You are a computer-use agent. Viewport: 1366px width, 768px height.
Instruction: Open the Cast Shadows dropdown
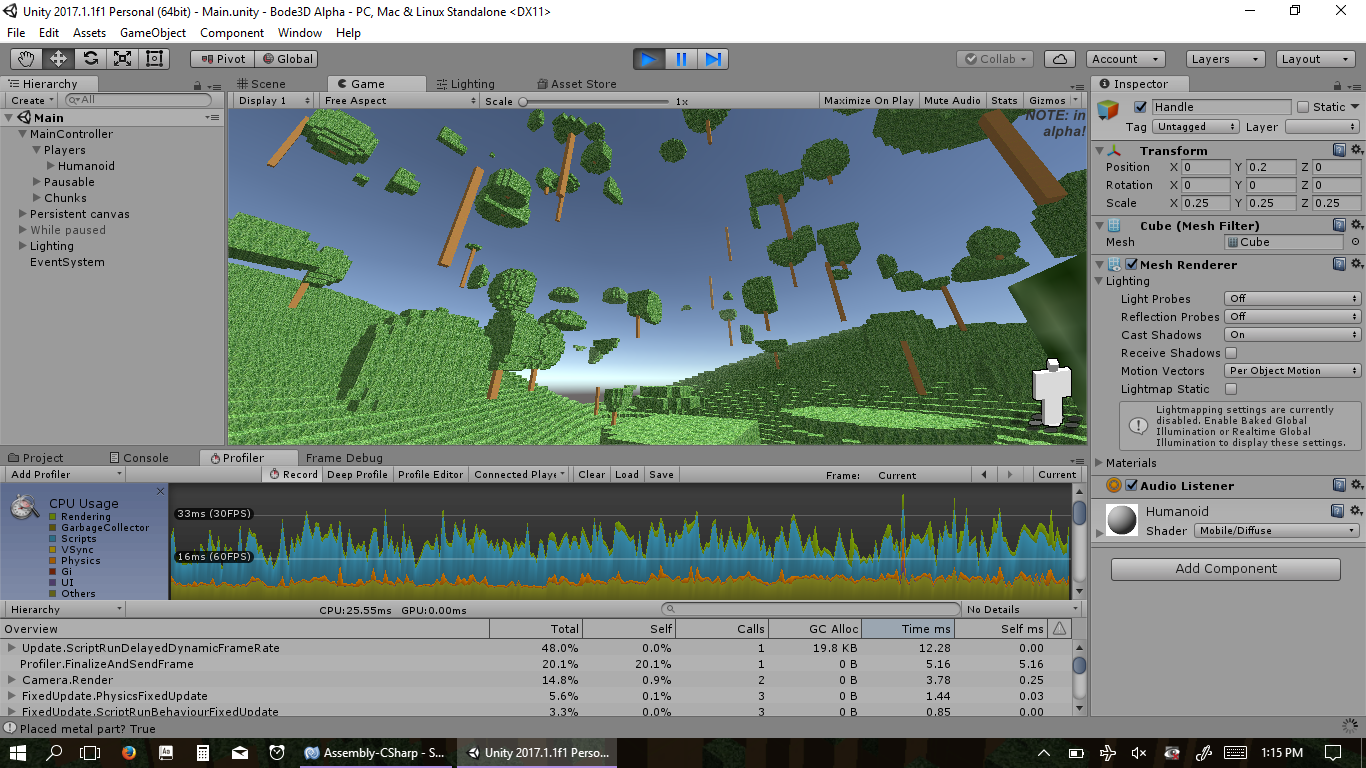(1292, 335)
